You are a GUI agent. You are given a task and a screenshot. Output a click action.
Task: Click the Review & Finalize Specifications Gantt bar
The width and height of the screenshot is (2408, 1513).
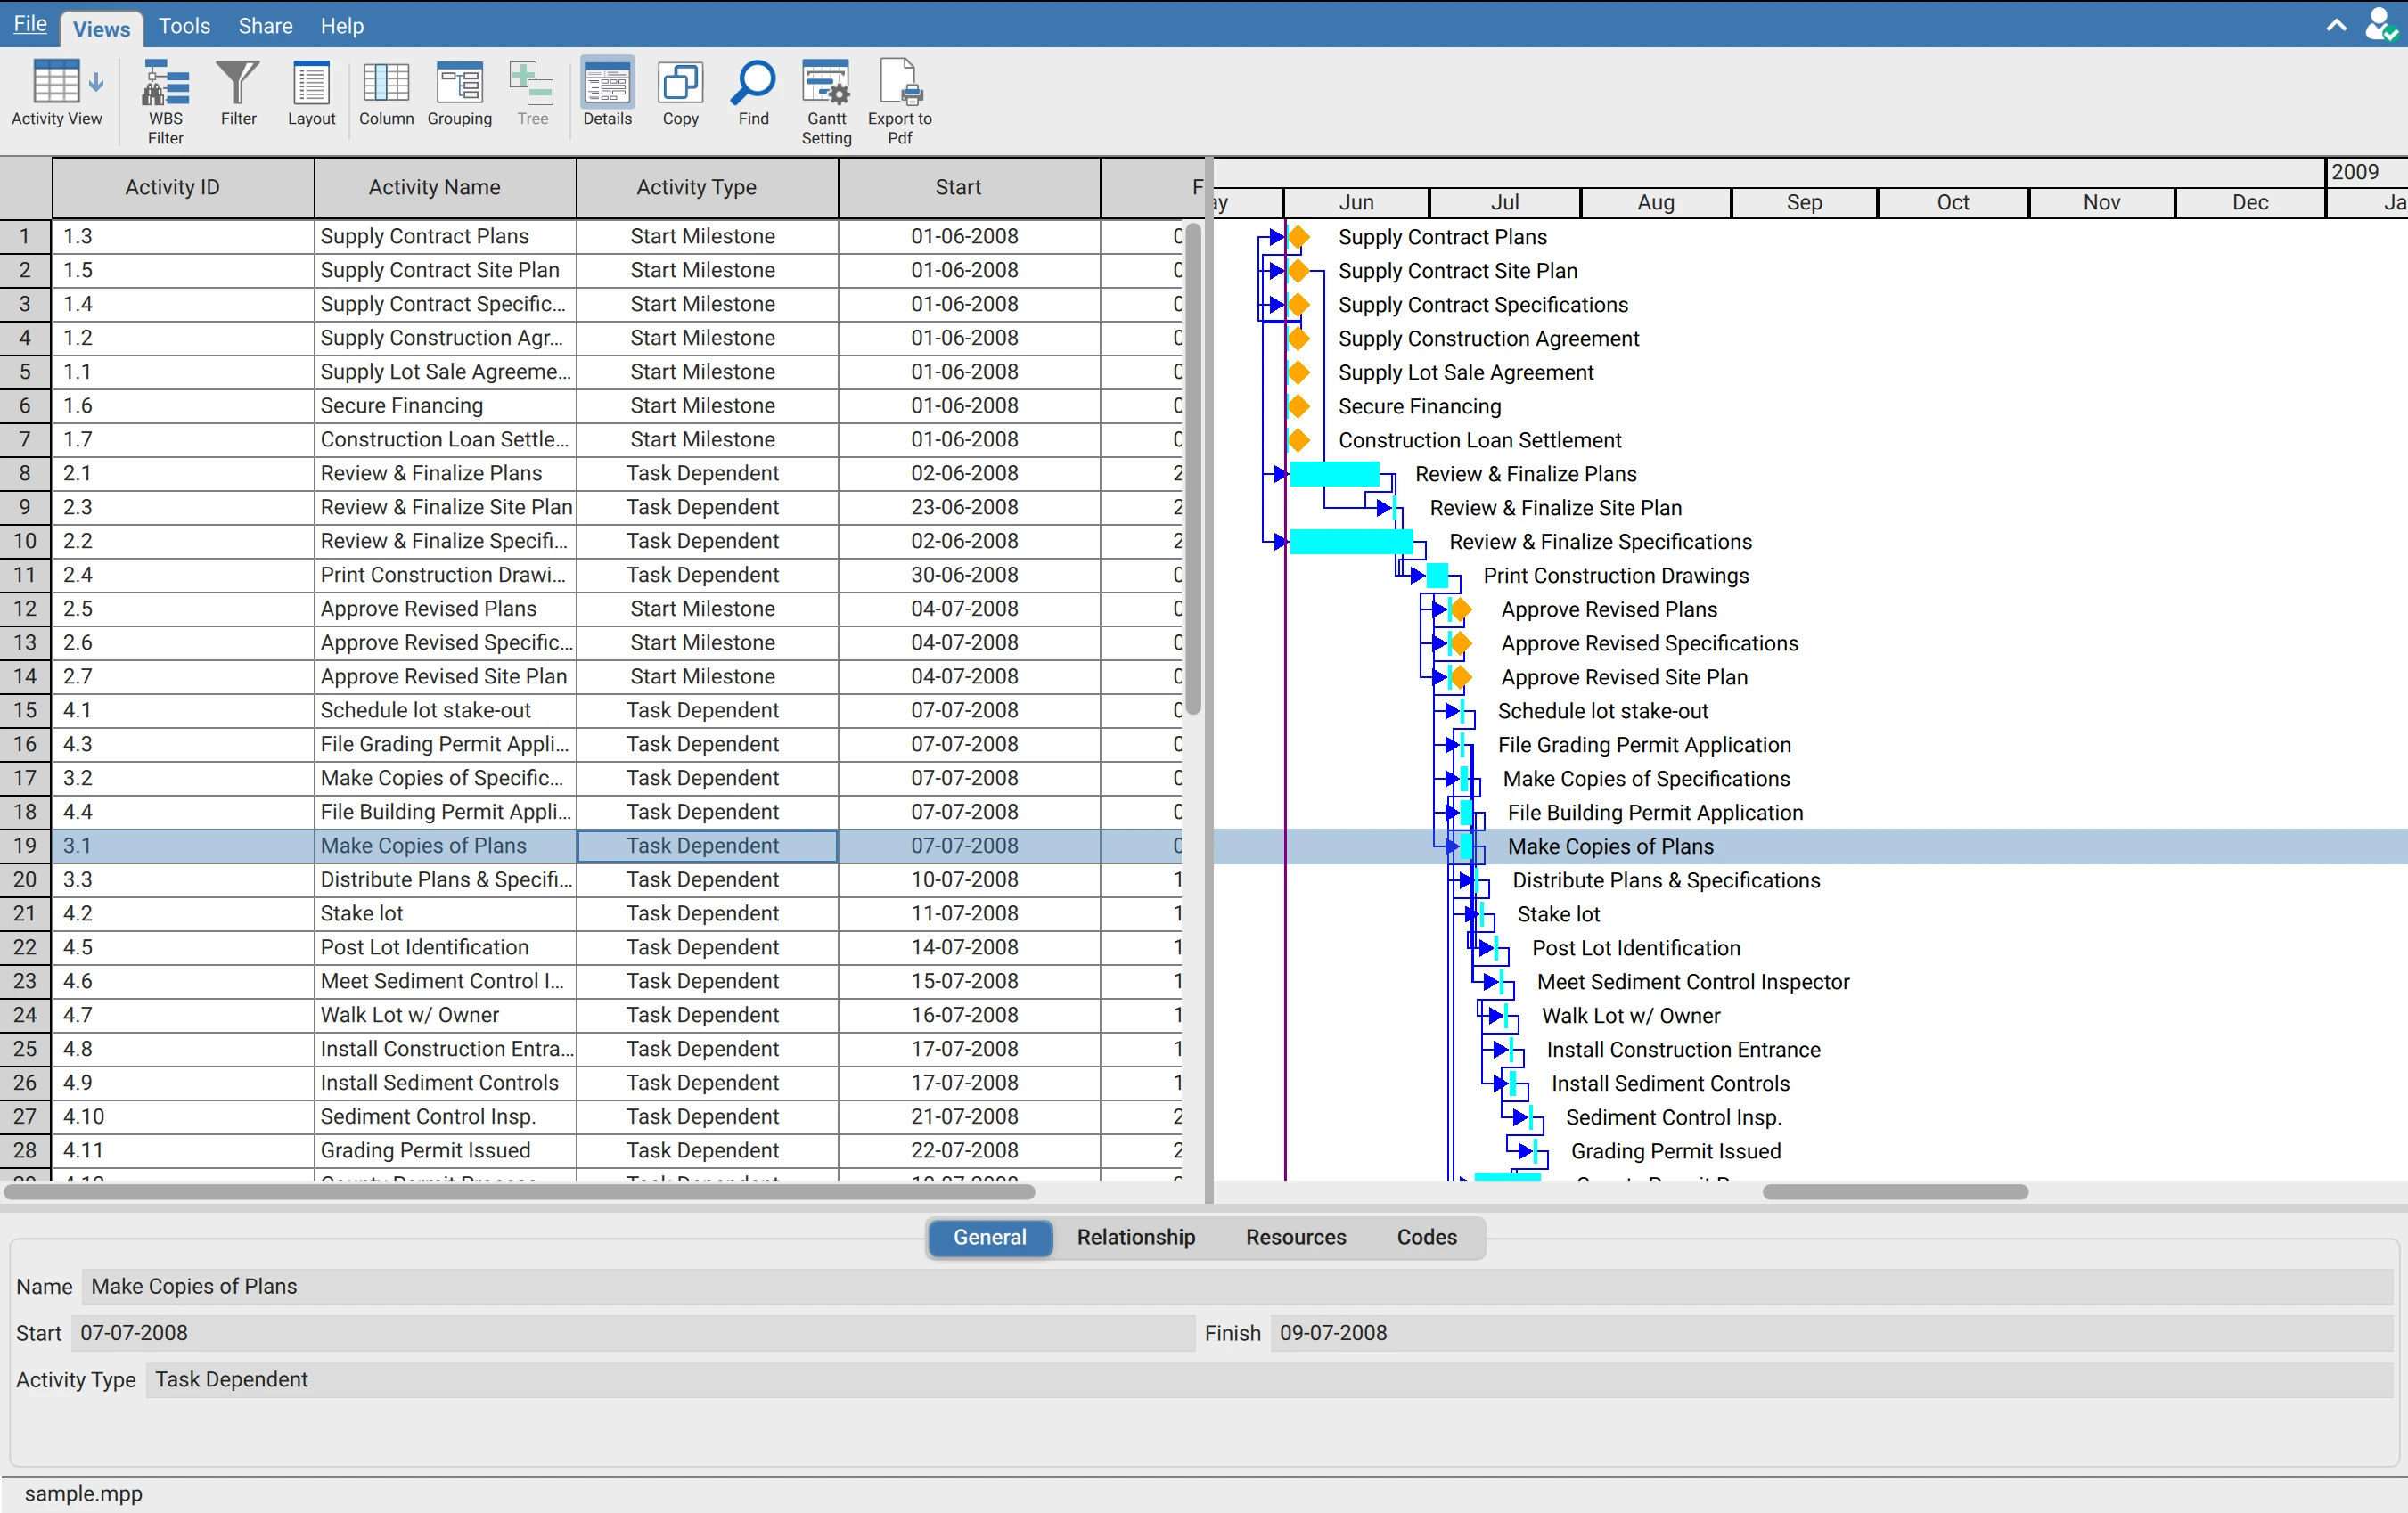(1351, 541)
